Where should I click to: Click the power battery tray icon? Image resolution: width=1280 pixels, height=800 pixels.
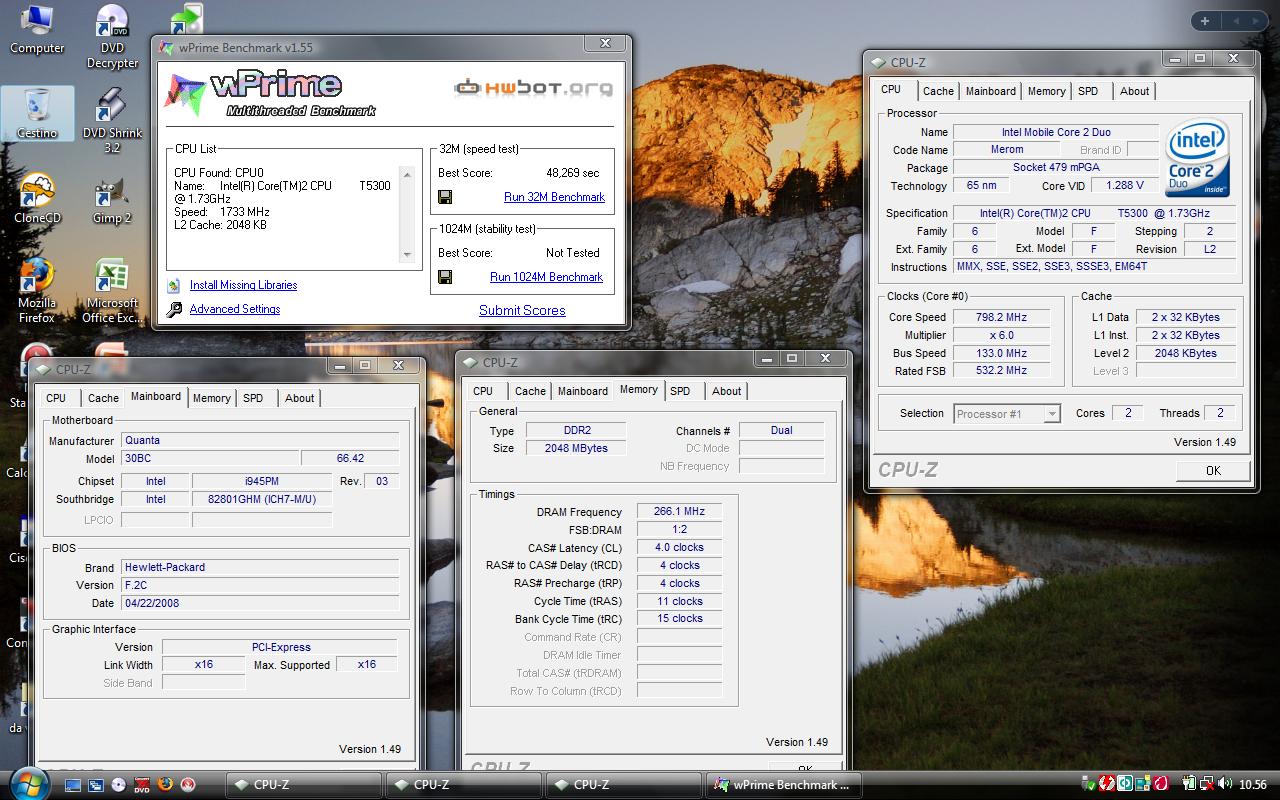pyautogui.click(x=1190, y=784)
